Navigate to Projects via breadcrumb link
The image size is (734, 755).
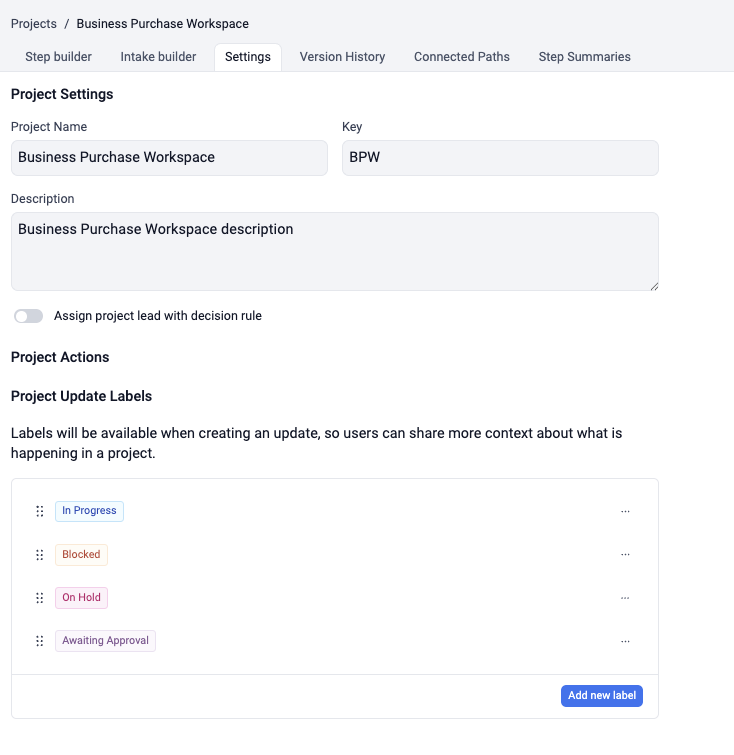tap(34, 23)
